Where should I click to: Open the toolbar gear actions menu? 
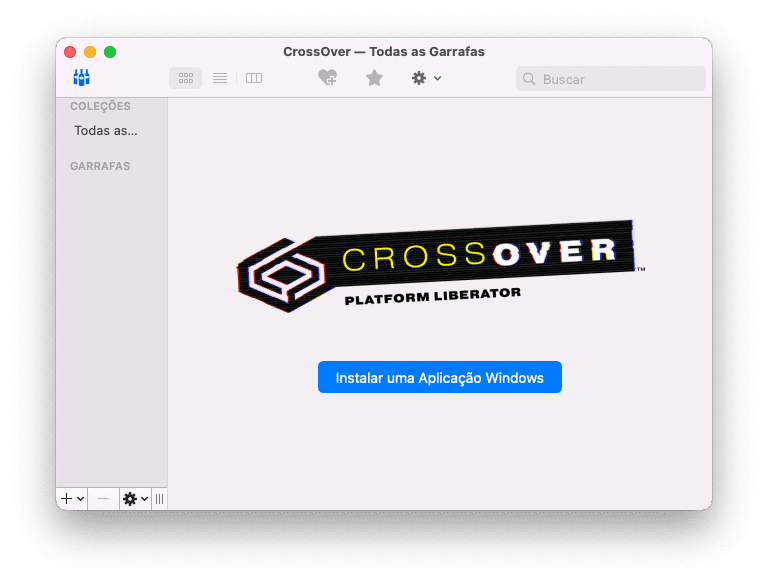[x=426, y=78]
